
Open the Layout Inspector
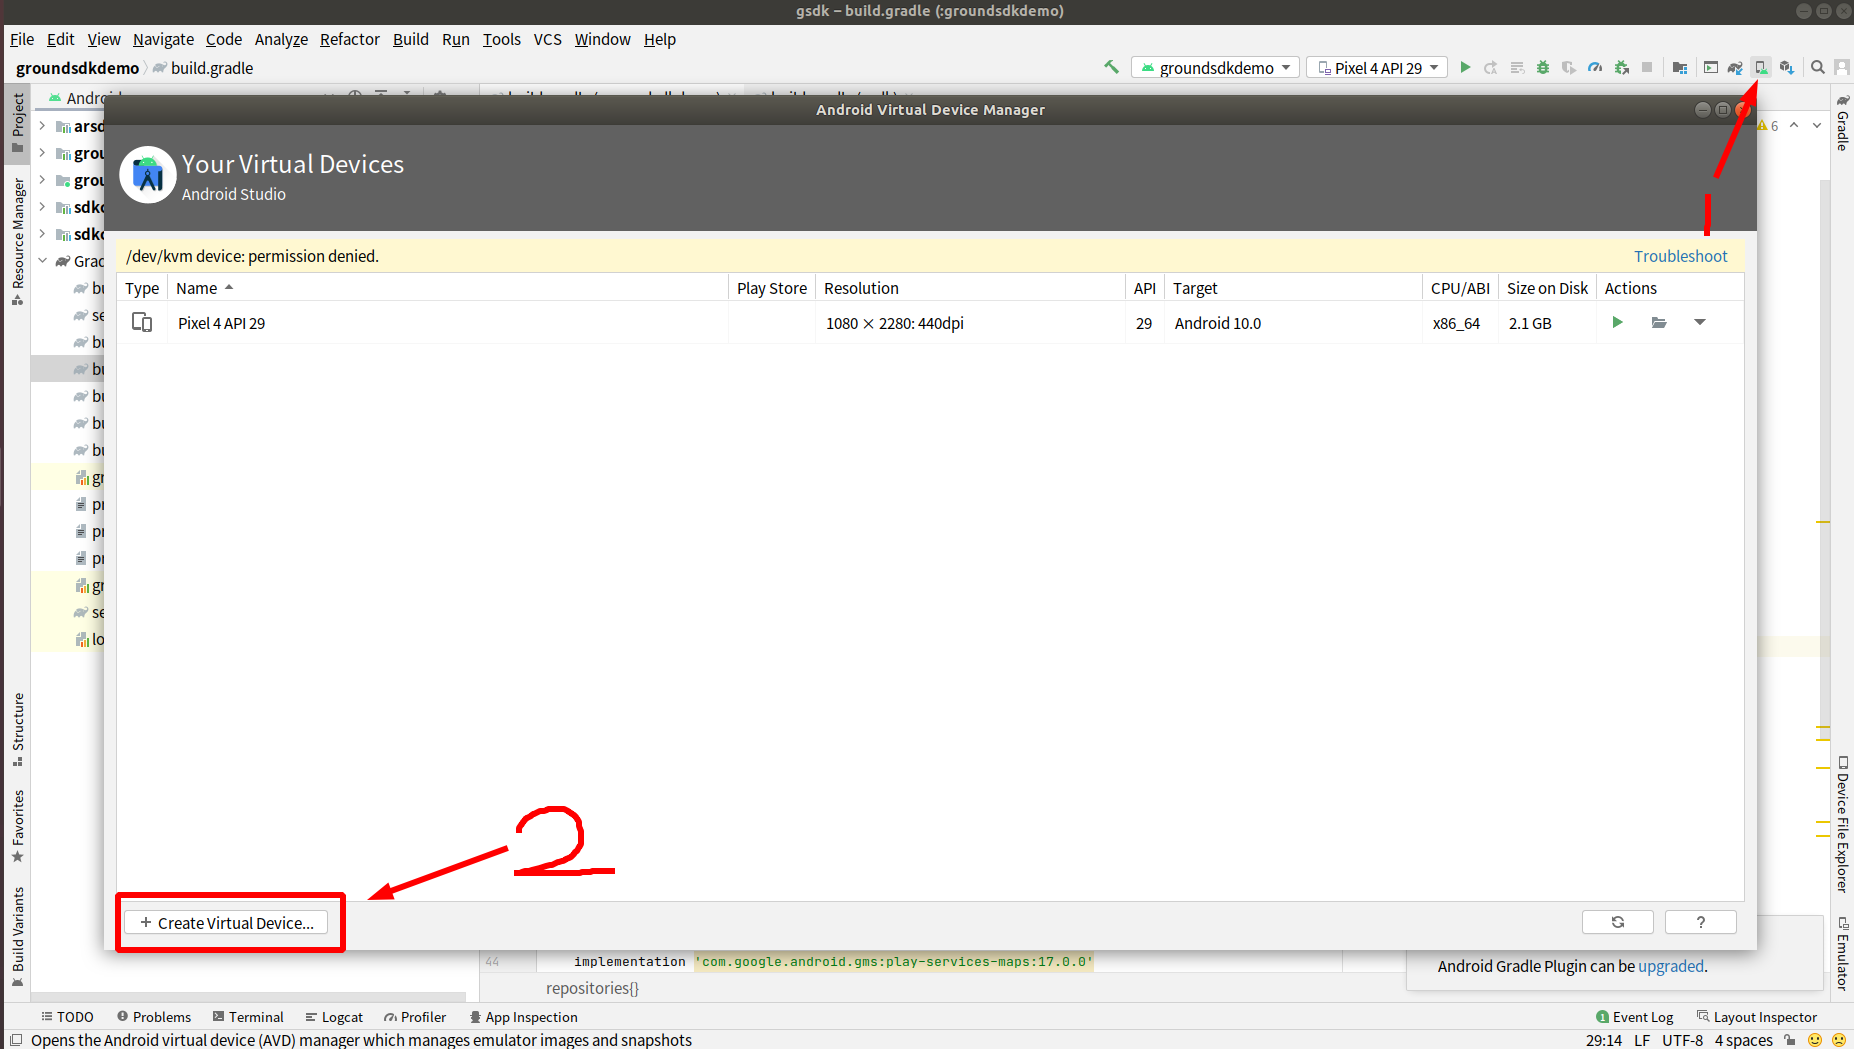click(1757, 1017)
